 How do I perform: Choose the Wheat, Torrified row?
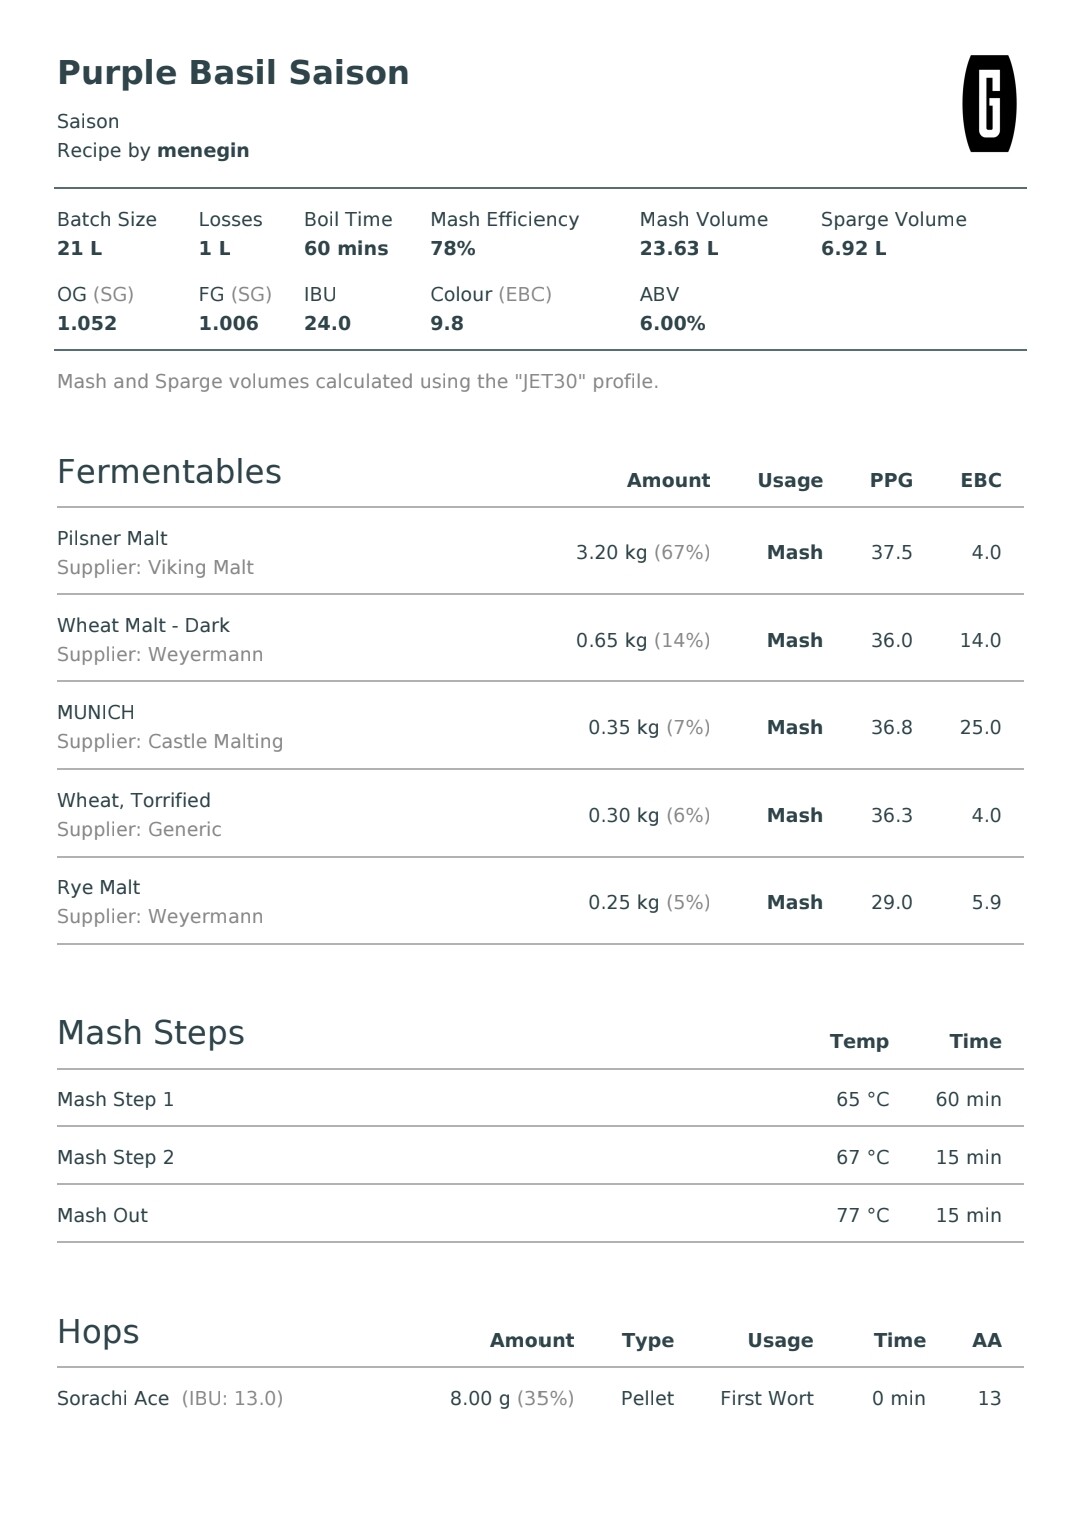coord(540,815)
